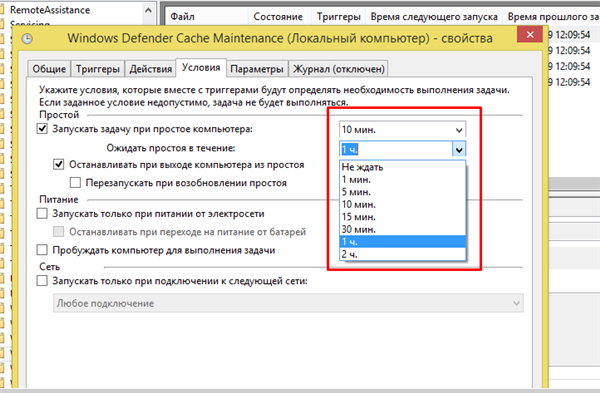Image resolution: width=600 pixels, height=393 pixels.
Task: Choose 2 ч. from the dropdown list
Action: pos(403,254)
